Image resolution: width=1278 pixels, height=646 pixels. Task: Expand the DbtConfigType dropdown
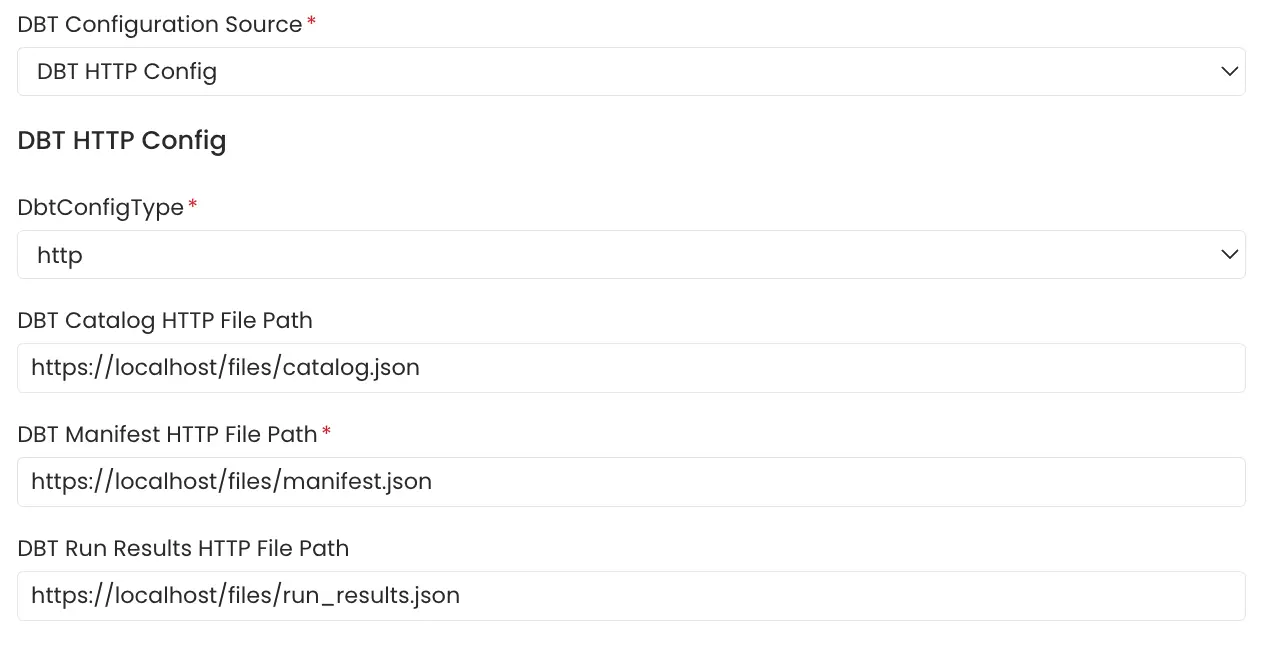tap(631, 255)
